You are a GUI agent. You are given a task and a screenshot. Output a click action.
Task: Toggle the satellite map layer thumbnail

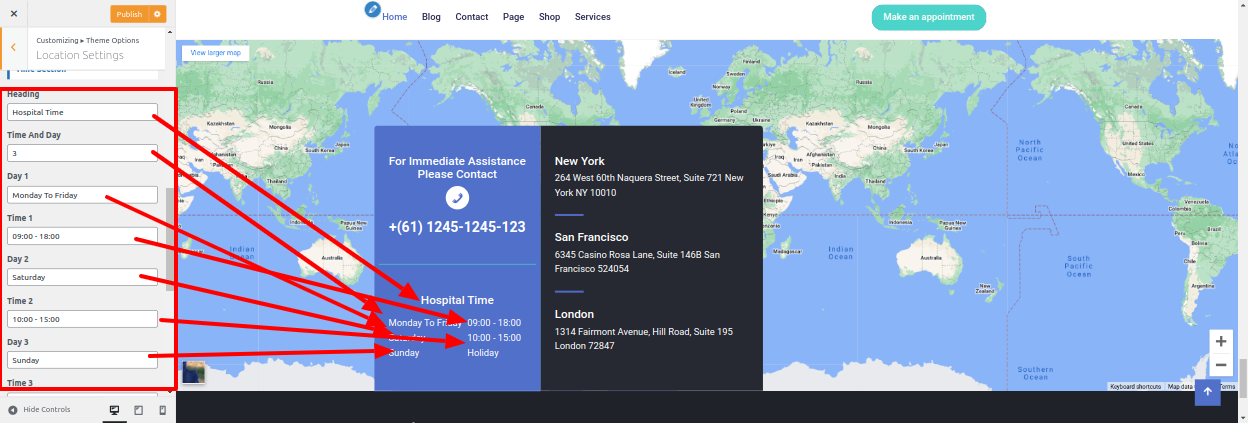[194, 372]
